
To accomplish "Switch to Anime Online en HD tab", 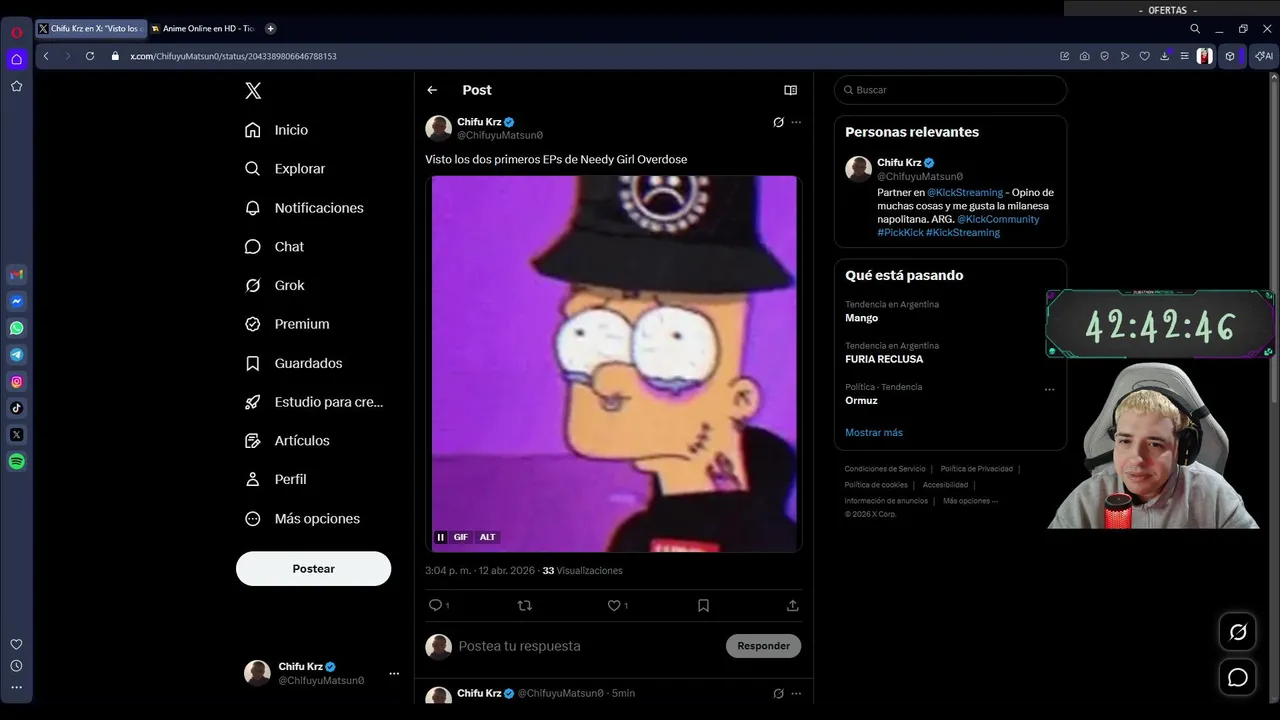I will point(202,29).
